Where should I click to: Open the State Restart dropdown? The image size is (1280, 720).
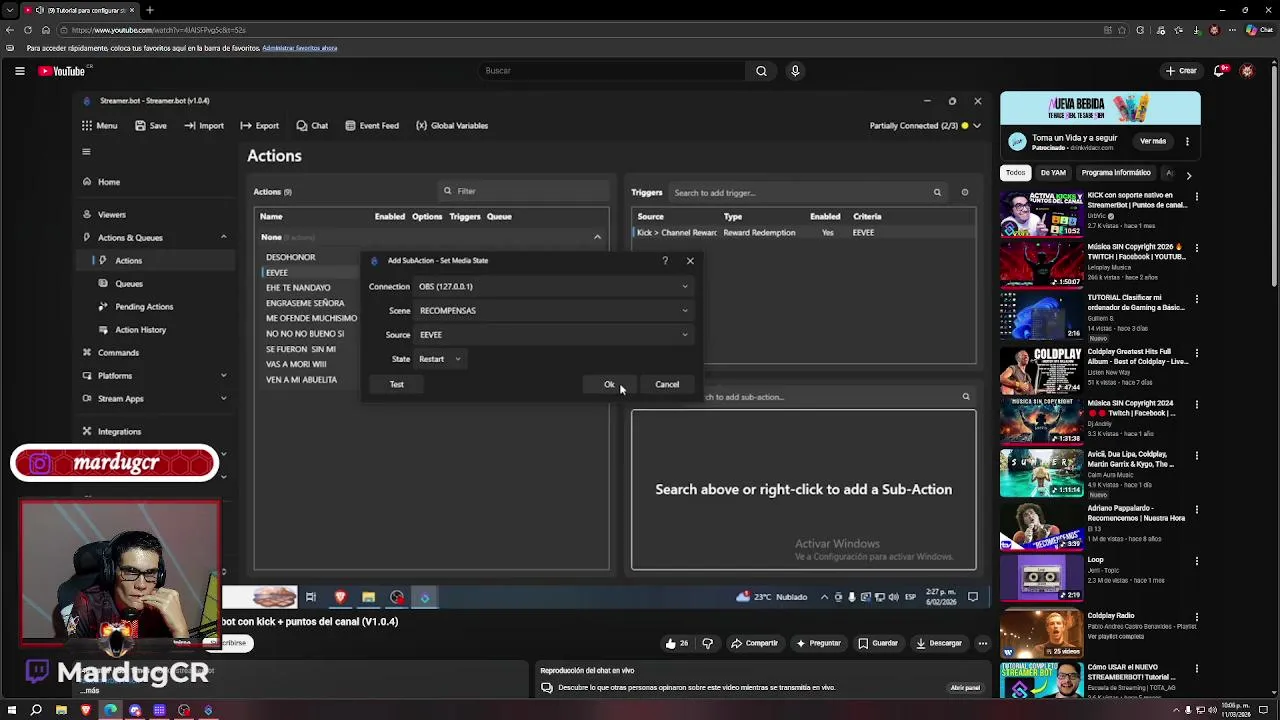pyautogui.click(x=440, y=359)
